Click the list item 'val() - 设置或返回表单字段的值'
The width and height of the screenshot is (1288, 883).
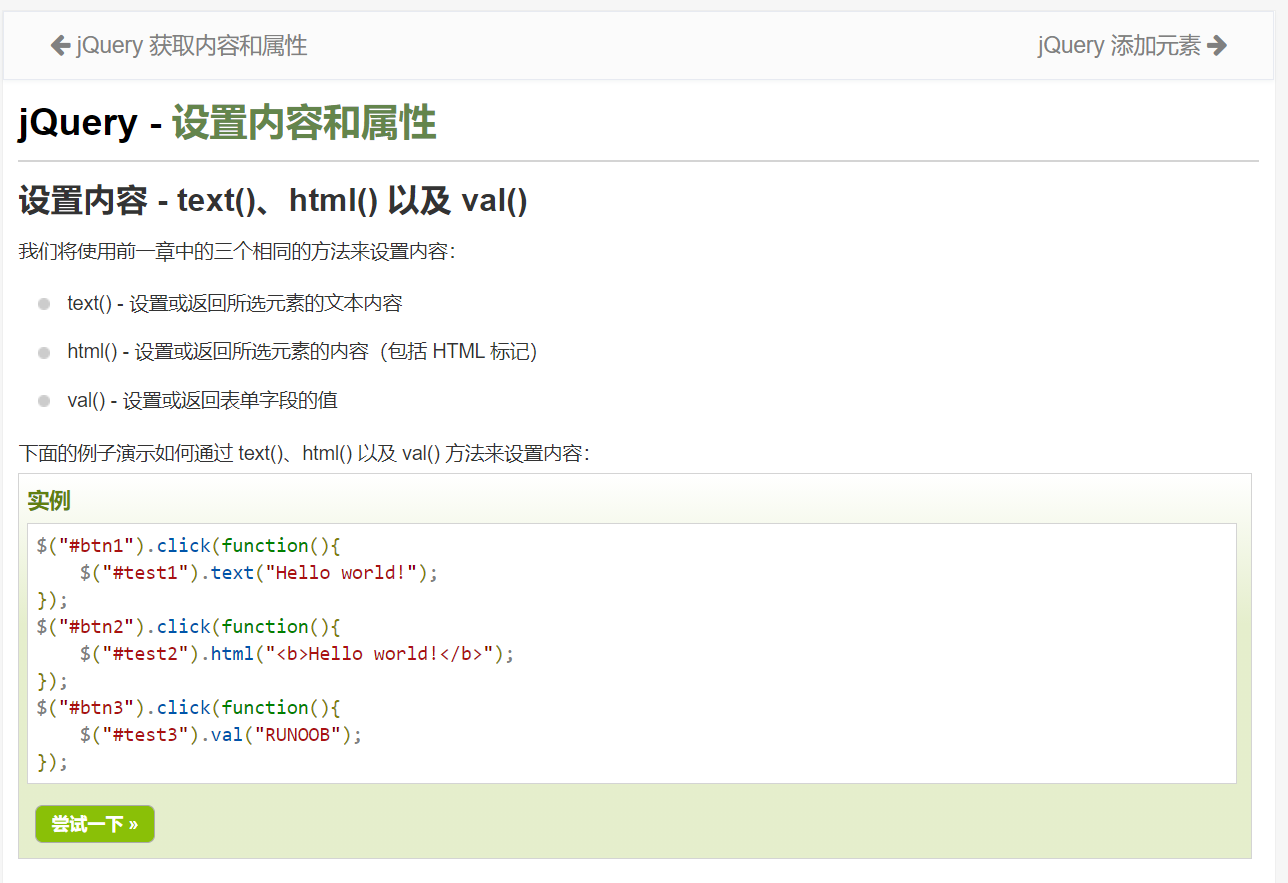pos(203,401)
